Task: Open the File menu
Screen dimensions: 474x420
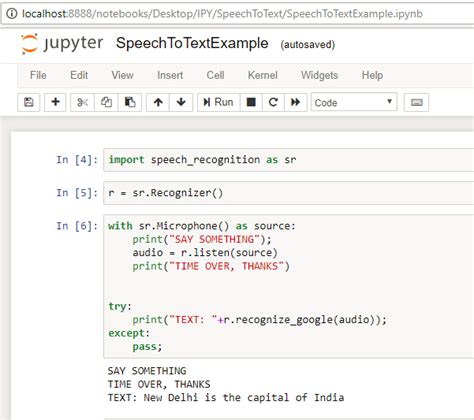Action: (x=38, y=75)
